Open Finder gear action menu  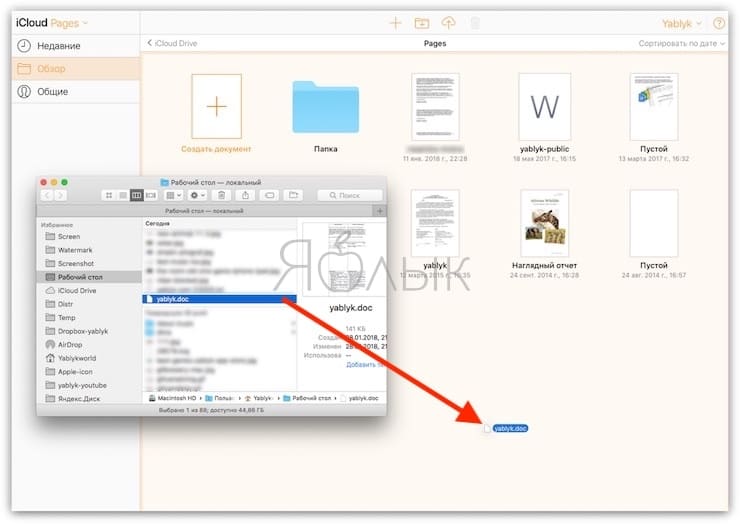(197, 195)
